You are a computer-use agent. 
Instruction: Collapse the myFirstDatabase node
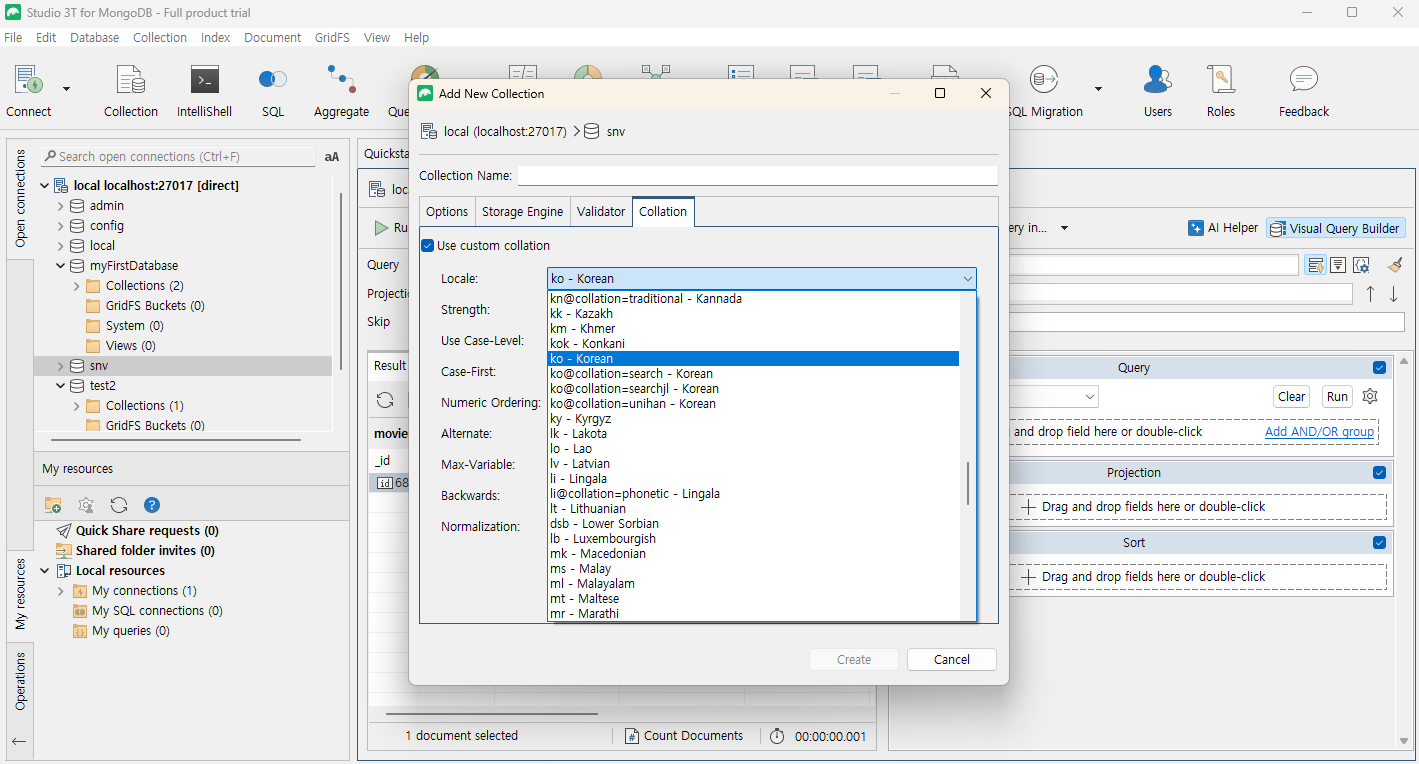click(x=61, y=266)
